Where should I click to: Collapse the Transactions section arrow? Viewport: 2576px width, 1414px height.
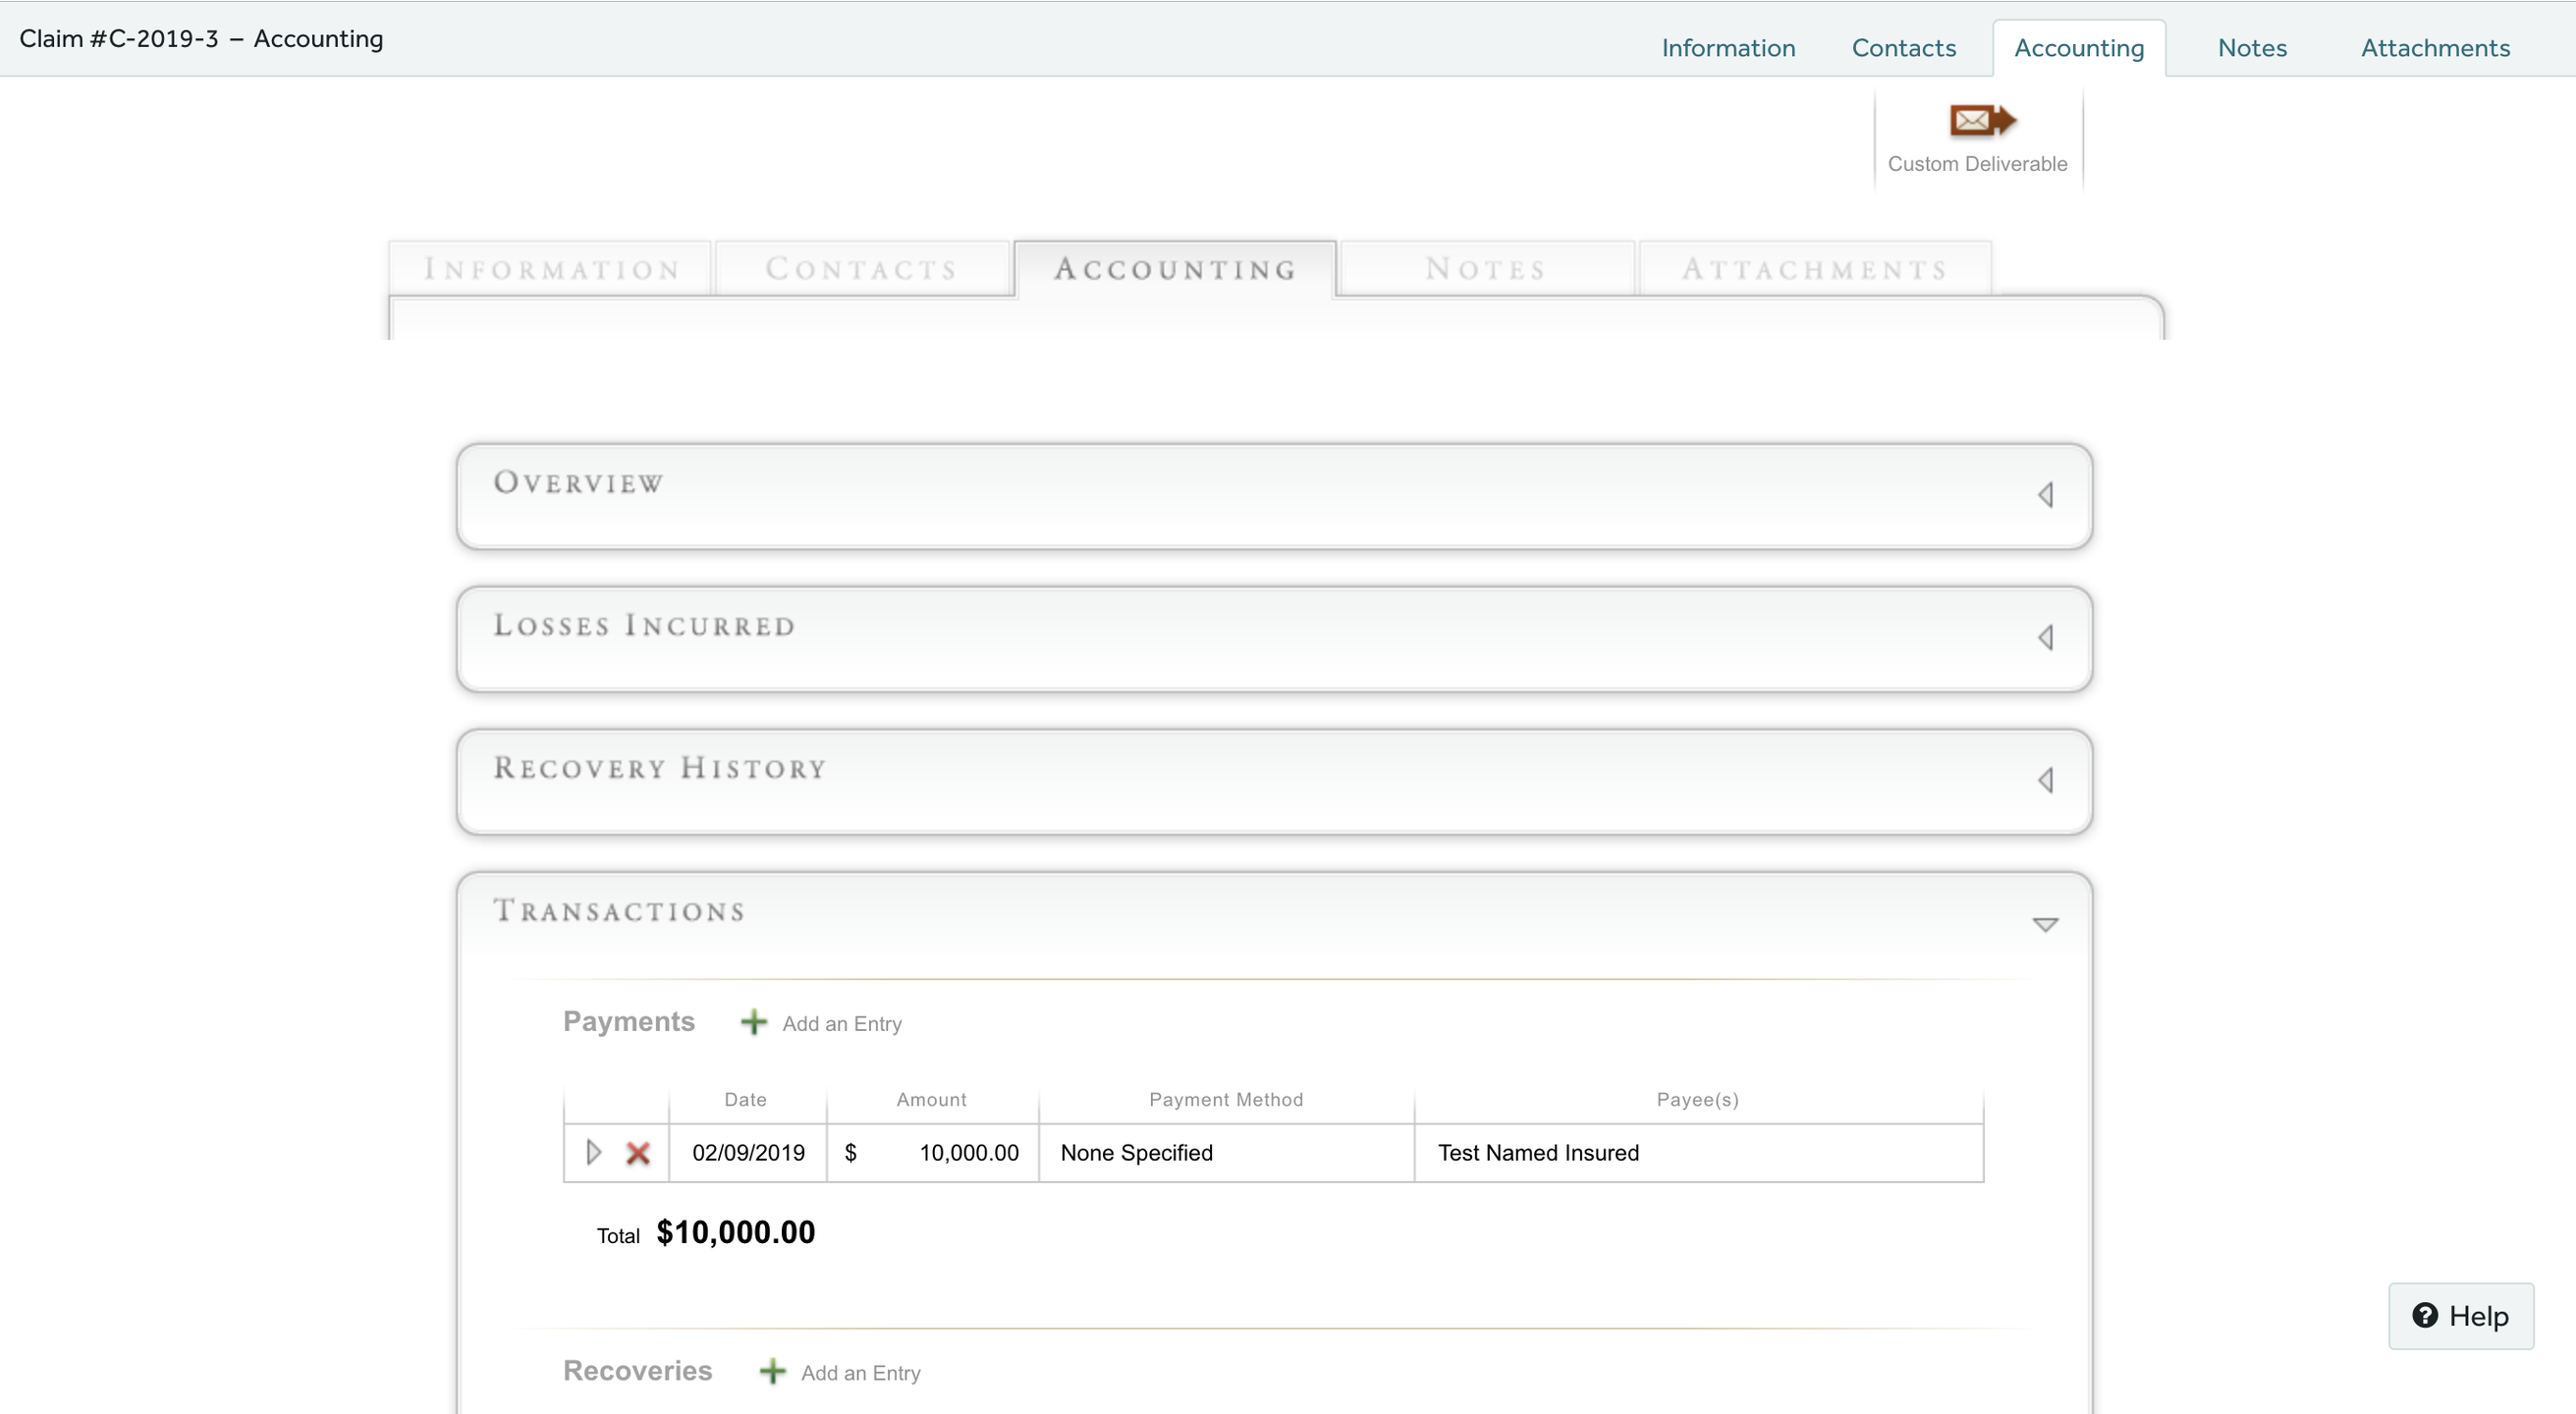coord(2045,924)
